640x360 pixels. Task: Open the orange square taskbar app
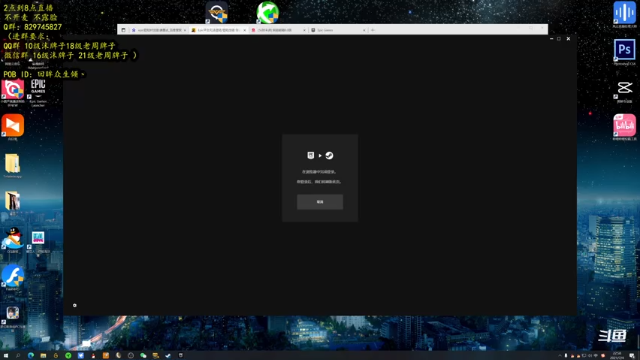tap(106, 356)
